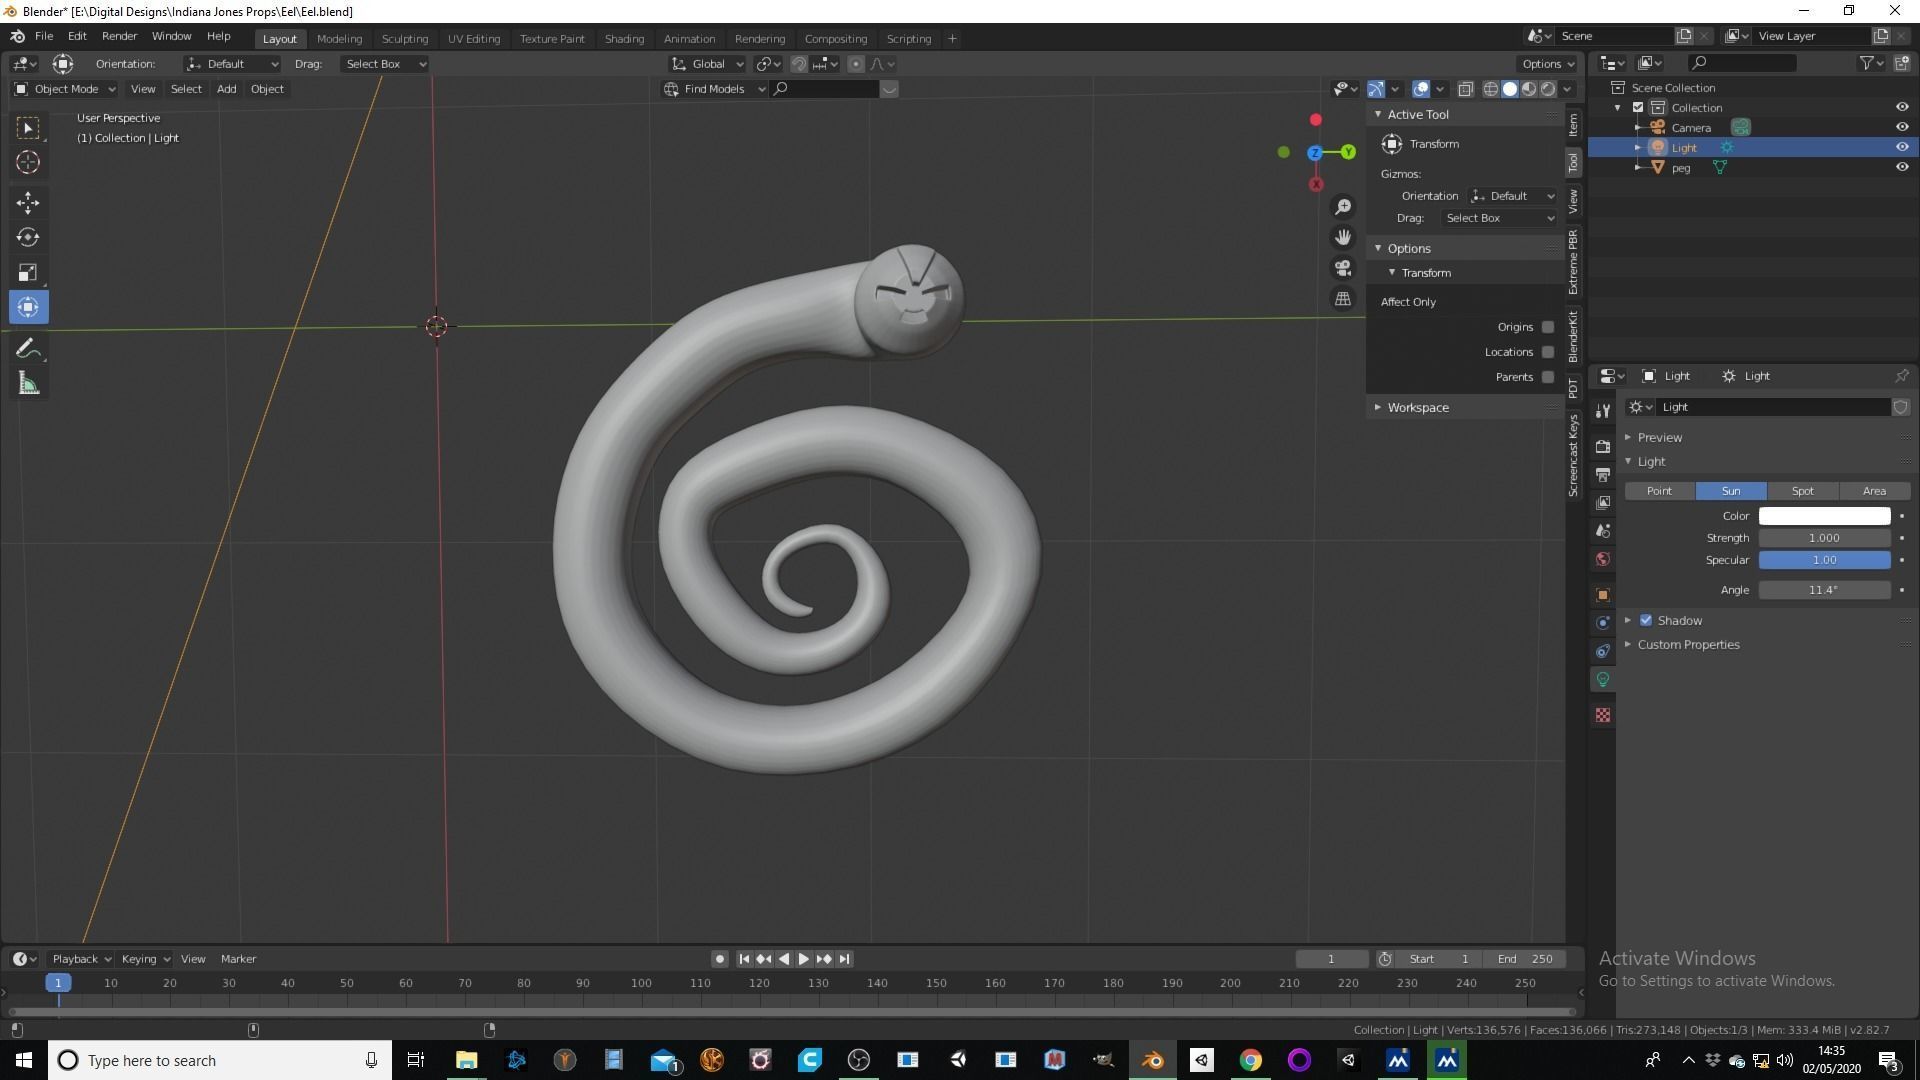Screen dimensions: 1920x1080
Task: Switch to UV Editing workspace tab
Action: point(473,39)
